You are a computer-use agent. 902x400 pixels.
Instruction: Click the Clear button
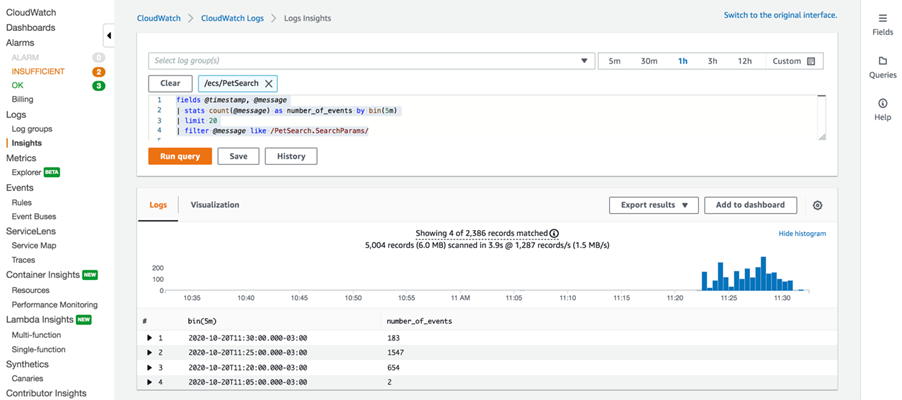pyautogui.click(x=170, y=83)
